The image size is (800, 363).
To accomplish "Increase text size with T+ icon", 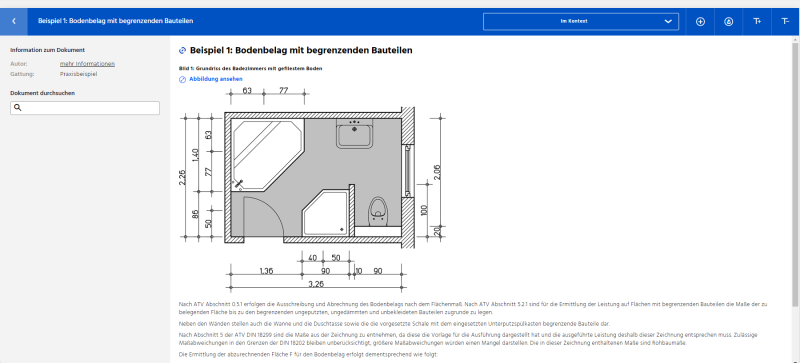I will (x=757, y=21).
